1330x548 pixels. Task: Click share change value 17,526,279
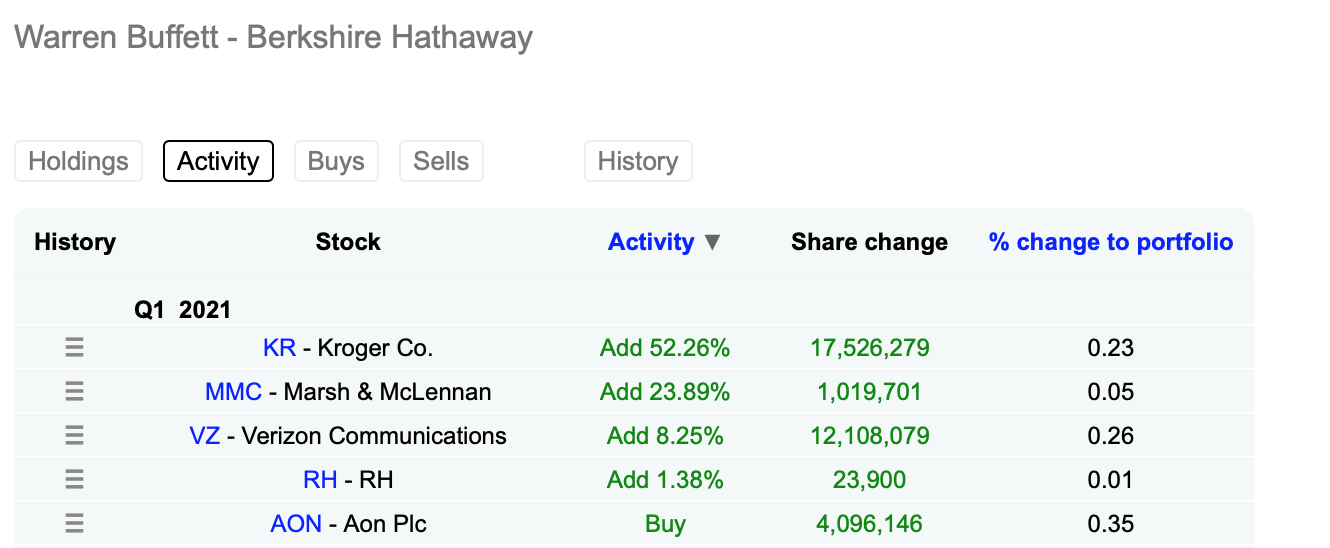[x=869, y=348]
